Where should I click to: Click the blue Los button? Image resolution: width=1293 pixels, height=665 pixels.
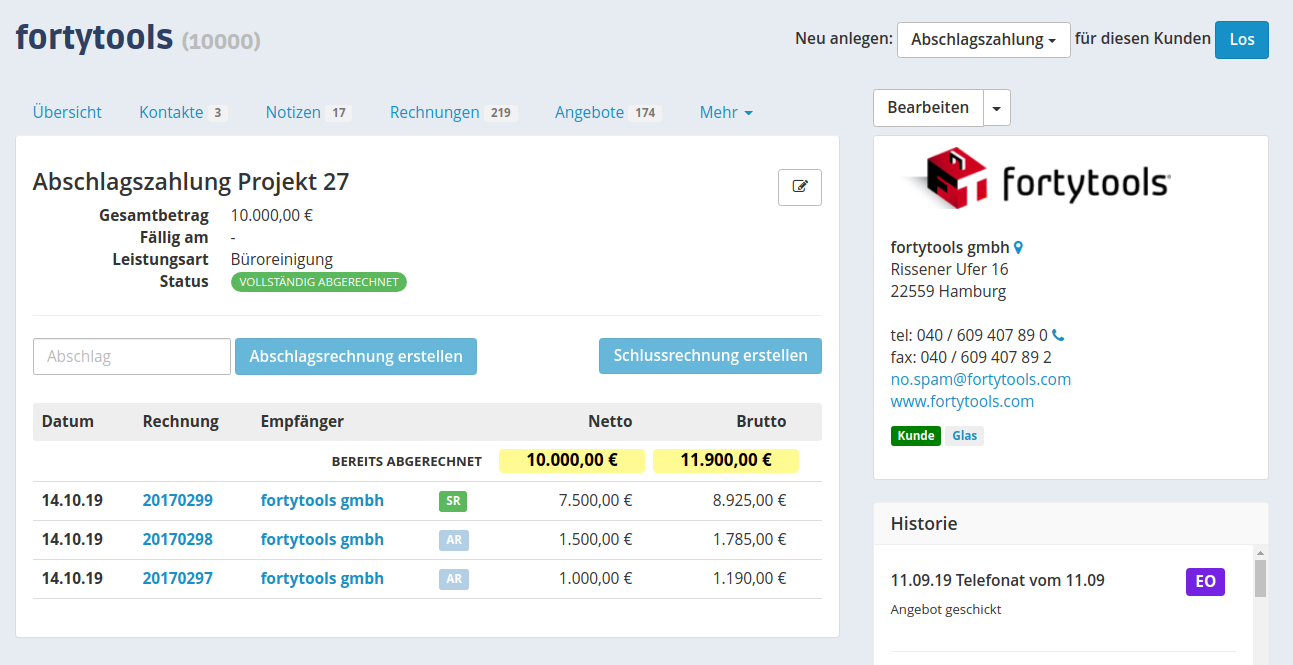click(1242, 40)
